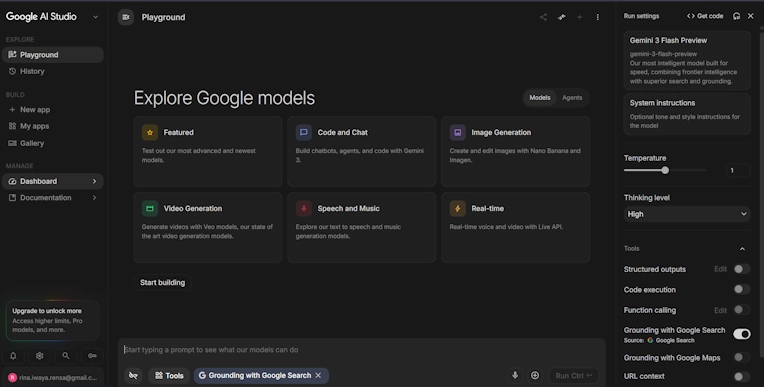Toggle Function calling switch

click(x=742, y=310)
